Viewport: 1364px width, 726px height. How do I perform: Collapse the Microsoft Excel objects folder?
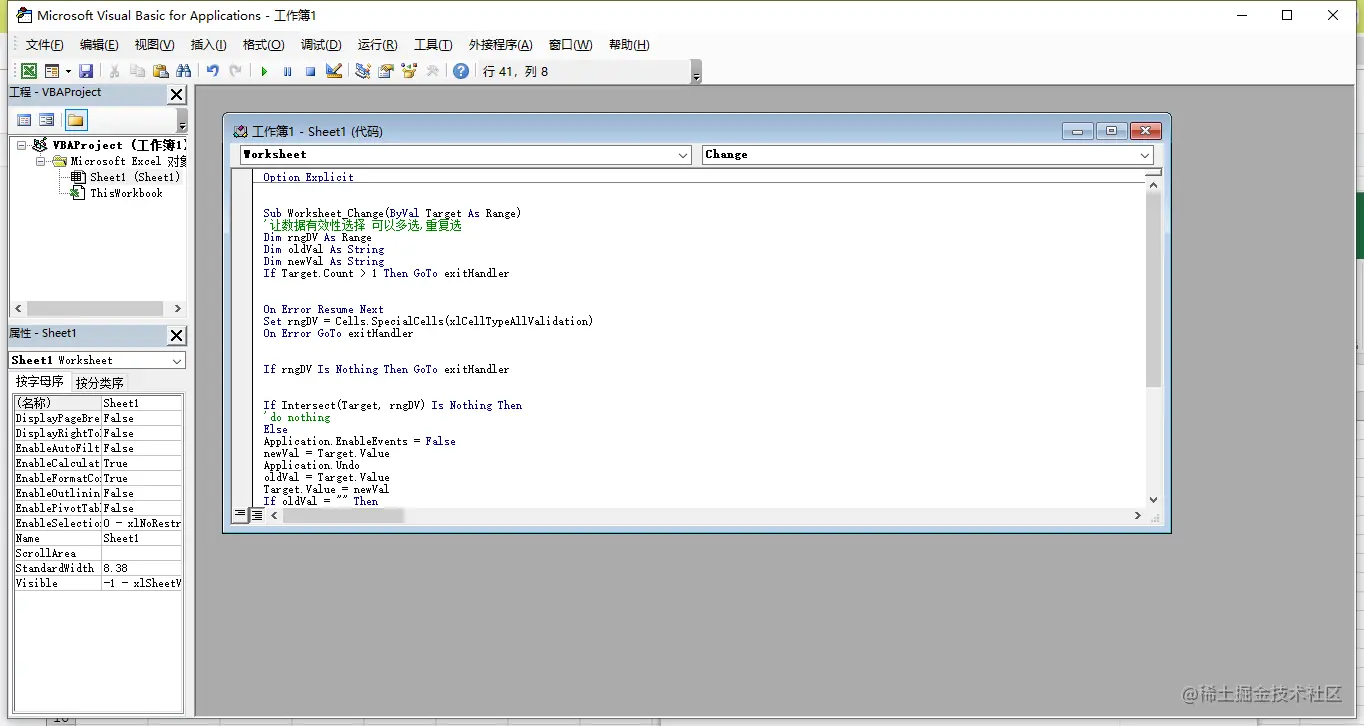pyautogui.click(x=41, y=161)
